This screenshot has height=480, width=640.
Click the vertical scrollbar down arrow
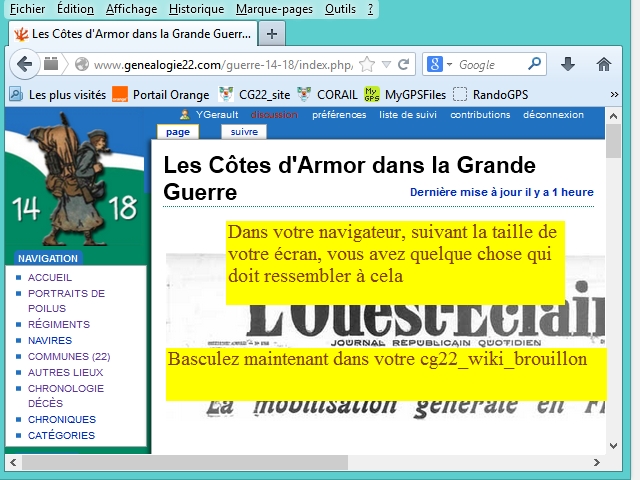(613, 446)
